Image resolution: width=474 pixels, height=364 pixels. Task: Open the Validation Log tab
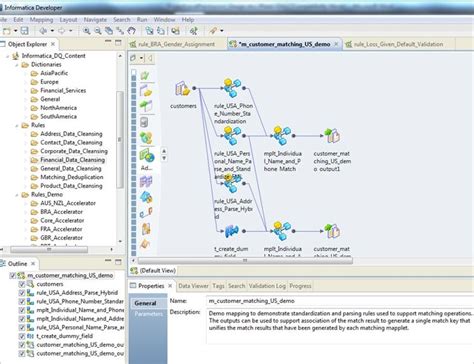[267, 286]
